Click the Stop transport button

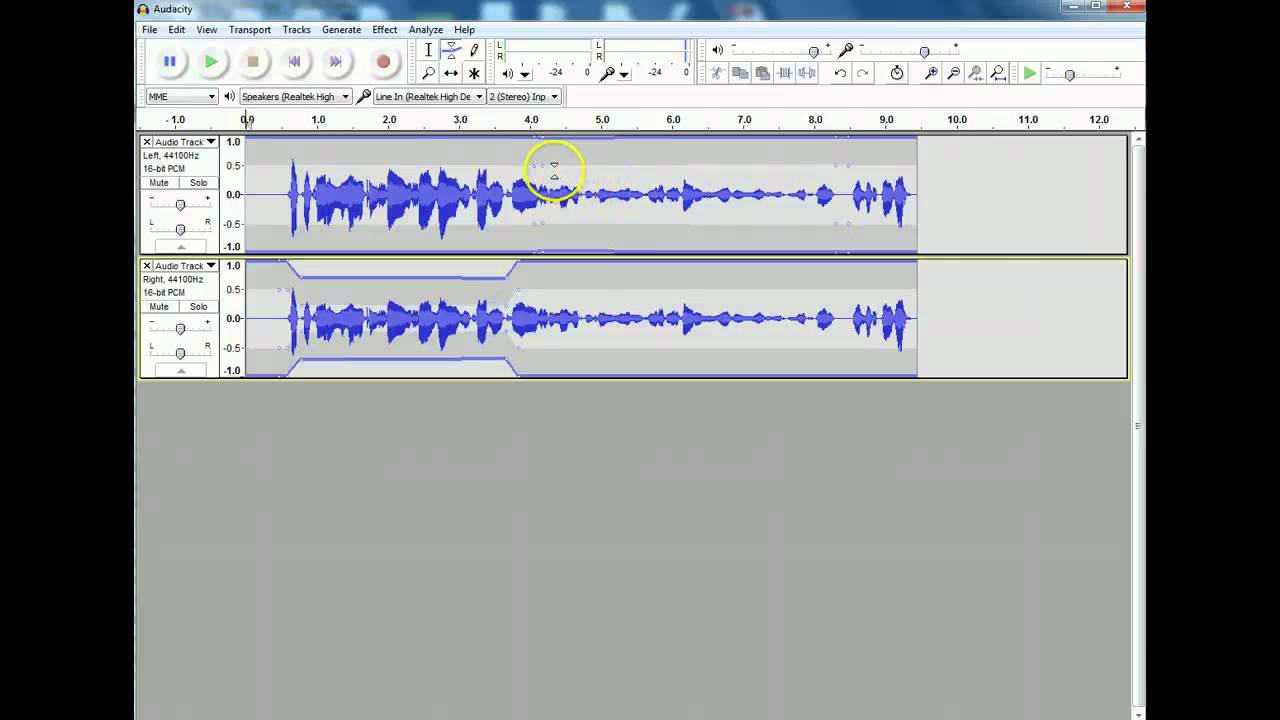(x=253, y=62)
